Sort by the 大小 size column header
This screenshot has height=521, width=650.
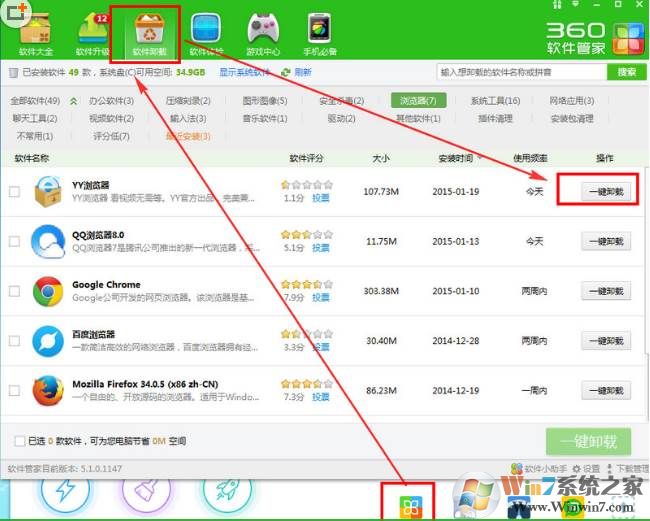tap(381, 158)
